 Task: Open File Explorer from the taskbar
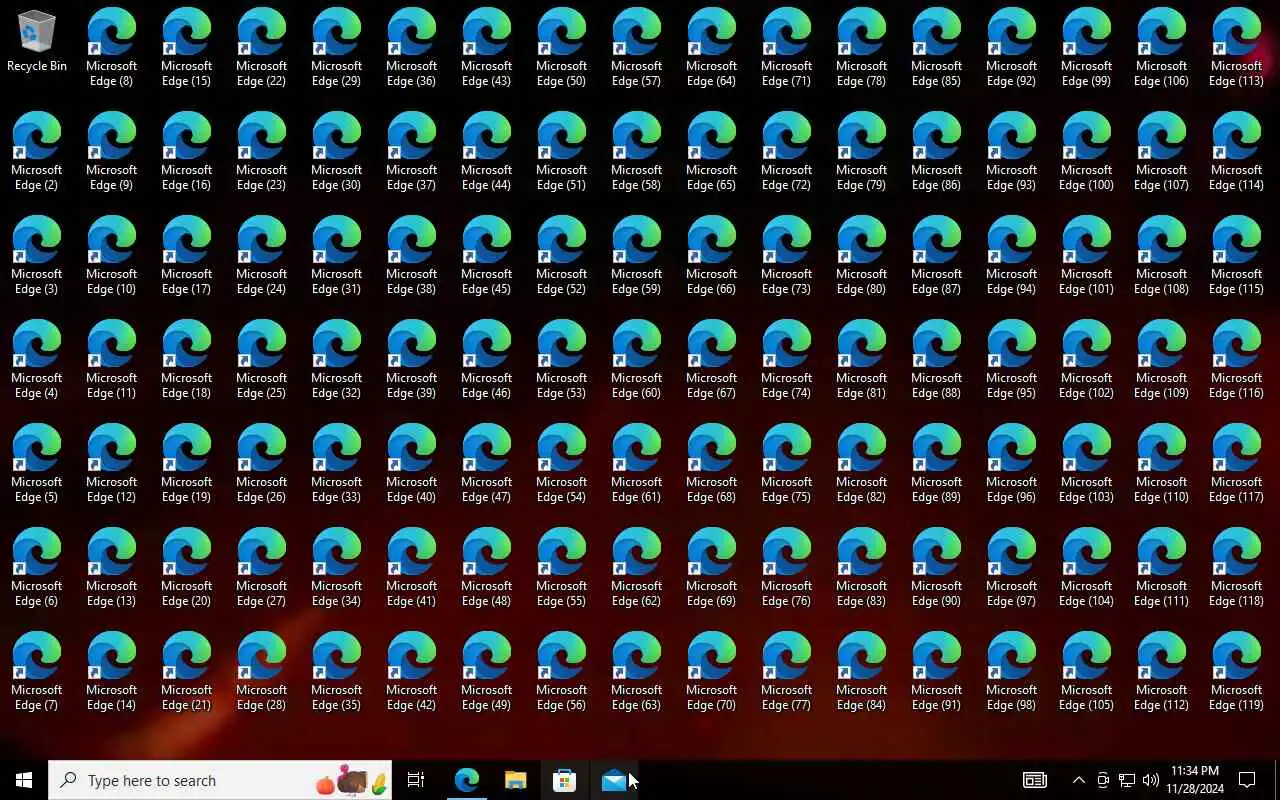click(515, 780)
